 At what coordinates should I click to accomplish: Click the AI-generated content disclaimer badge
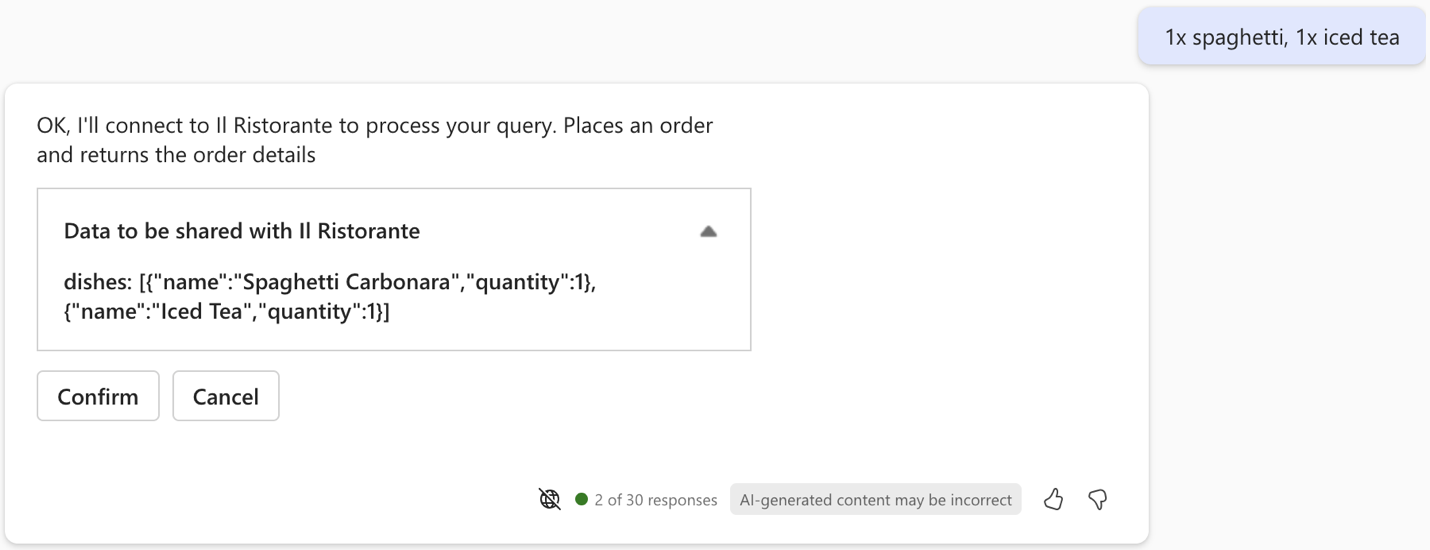coord(875,499)
